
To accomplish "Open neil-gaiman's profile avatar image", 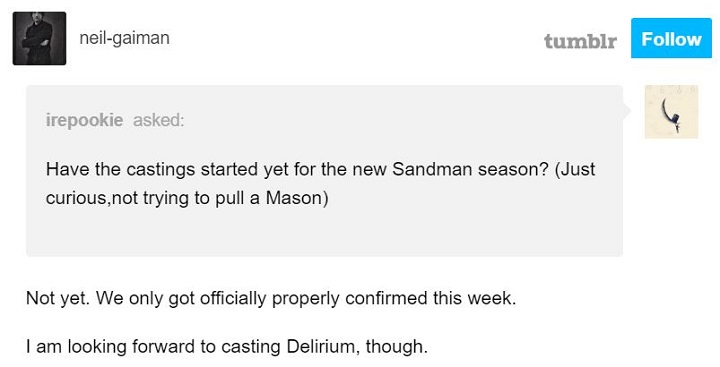I will point(39,38).
